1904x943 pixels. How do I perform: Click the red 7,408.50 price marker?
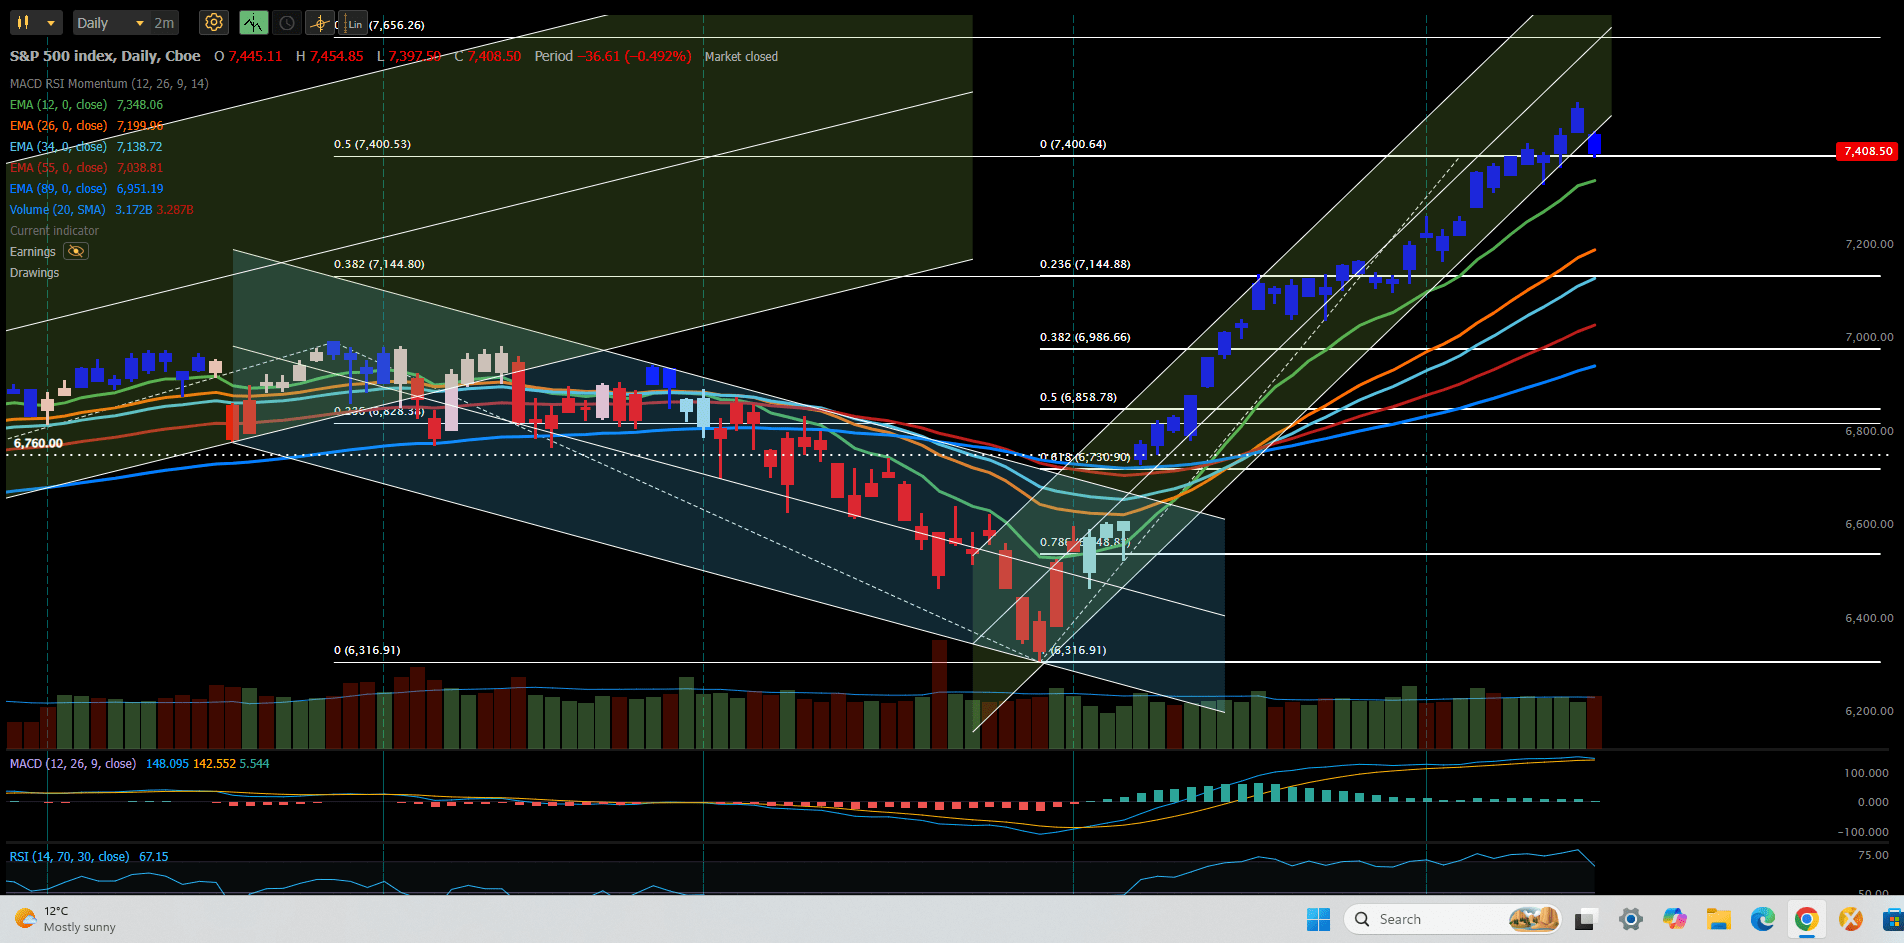[x=1867, y=151]
